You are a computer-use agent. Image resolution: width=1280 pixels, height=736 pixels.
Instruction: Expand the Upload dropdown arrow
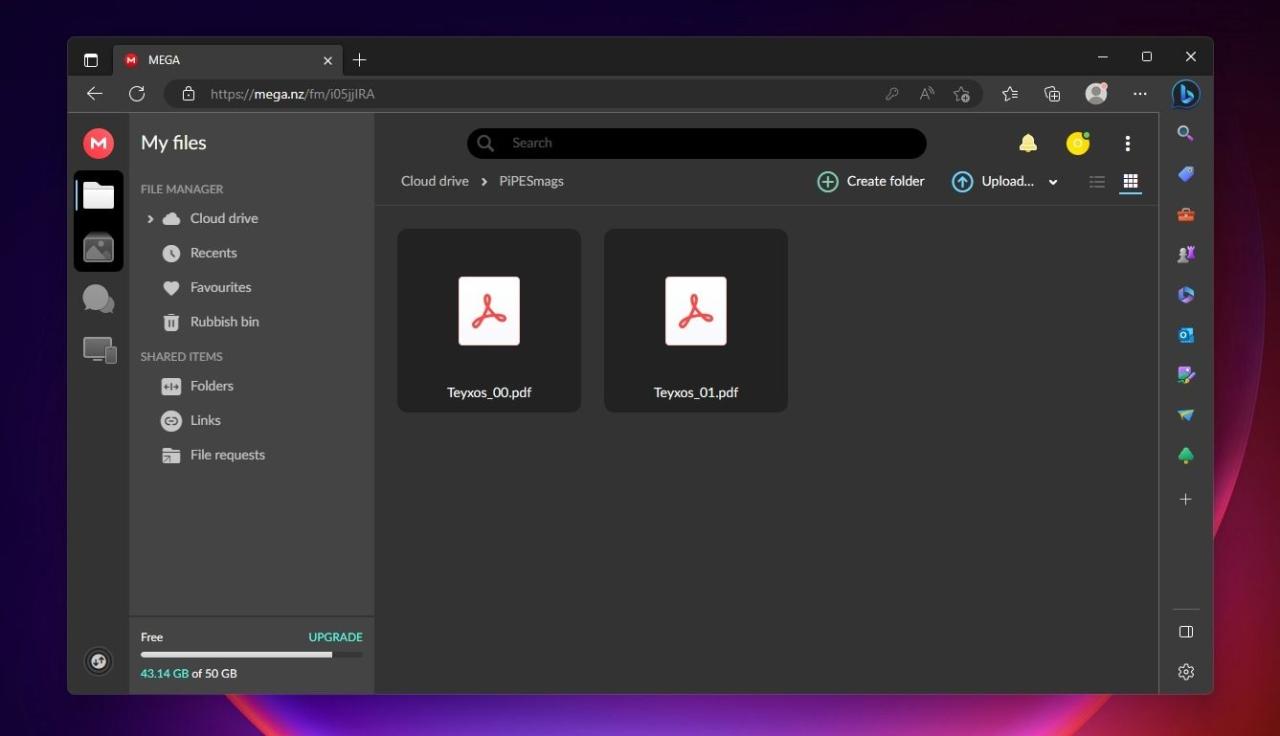click(1053, 182)
